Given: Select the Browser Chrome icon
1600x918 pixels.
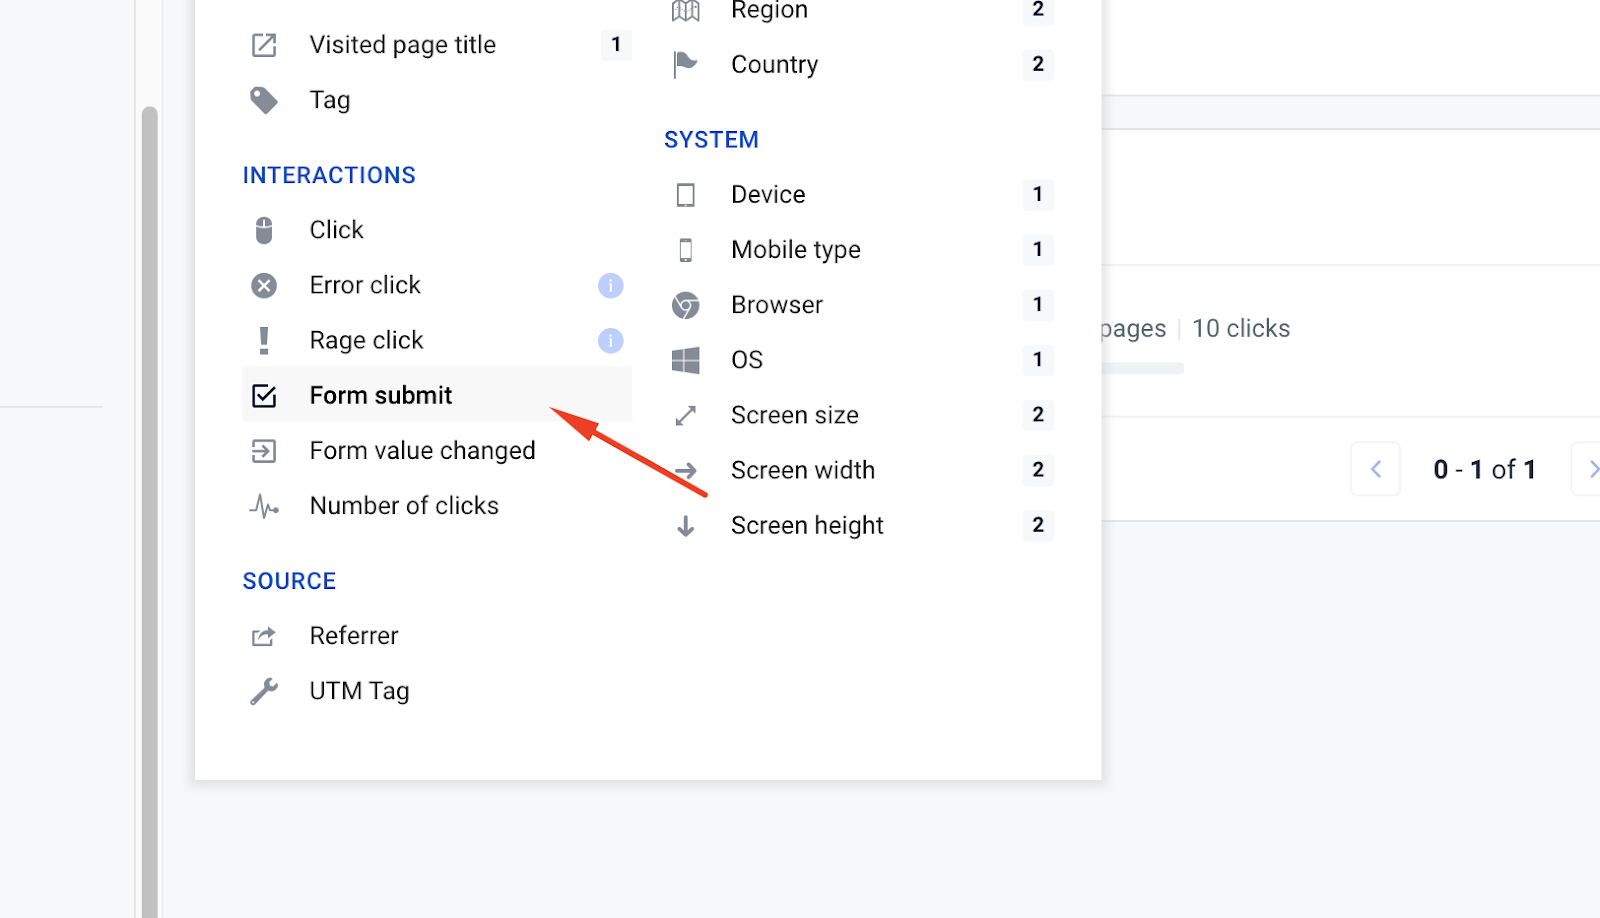Looking at the screenshot, I should (686, 305).
